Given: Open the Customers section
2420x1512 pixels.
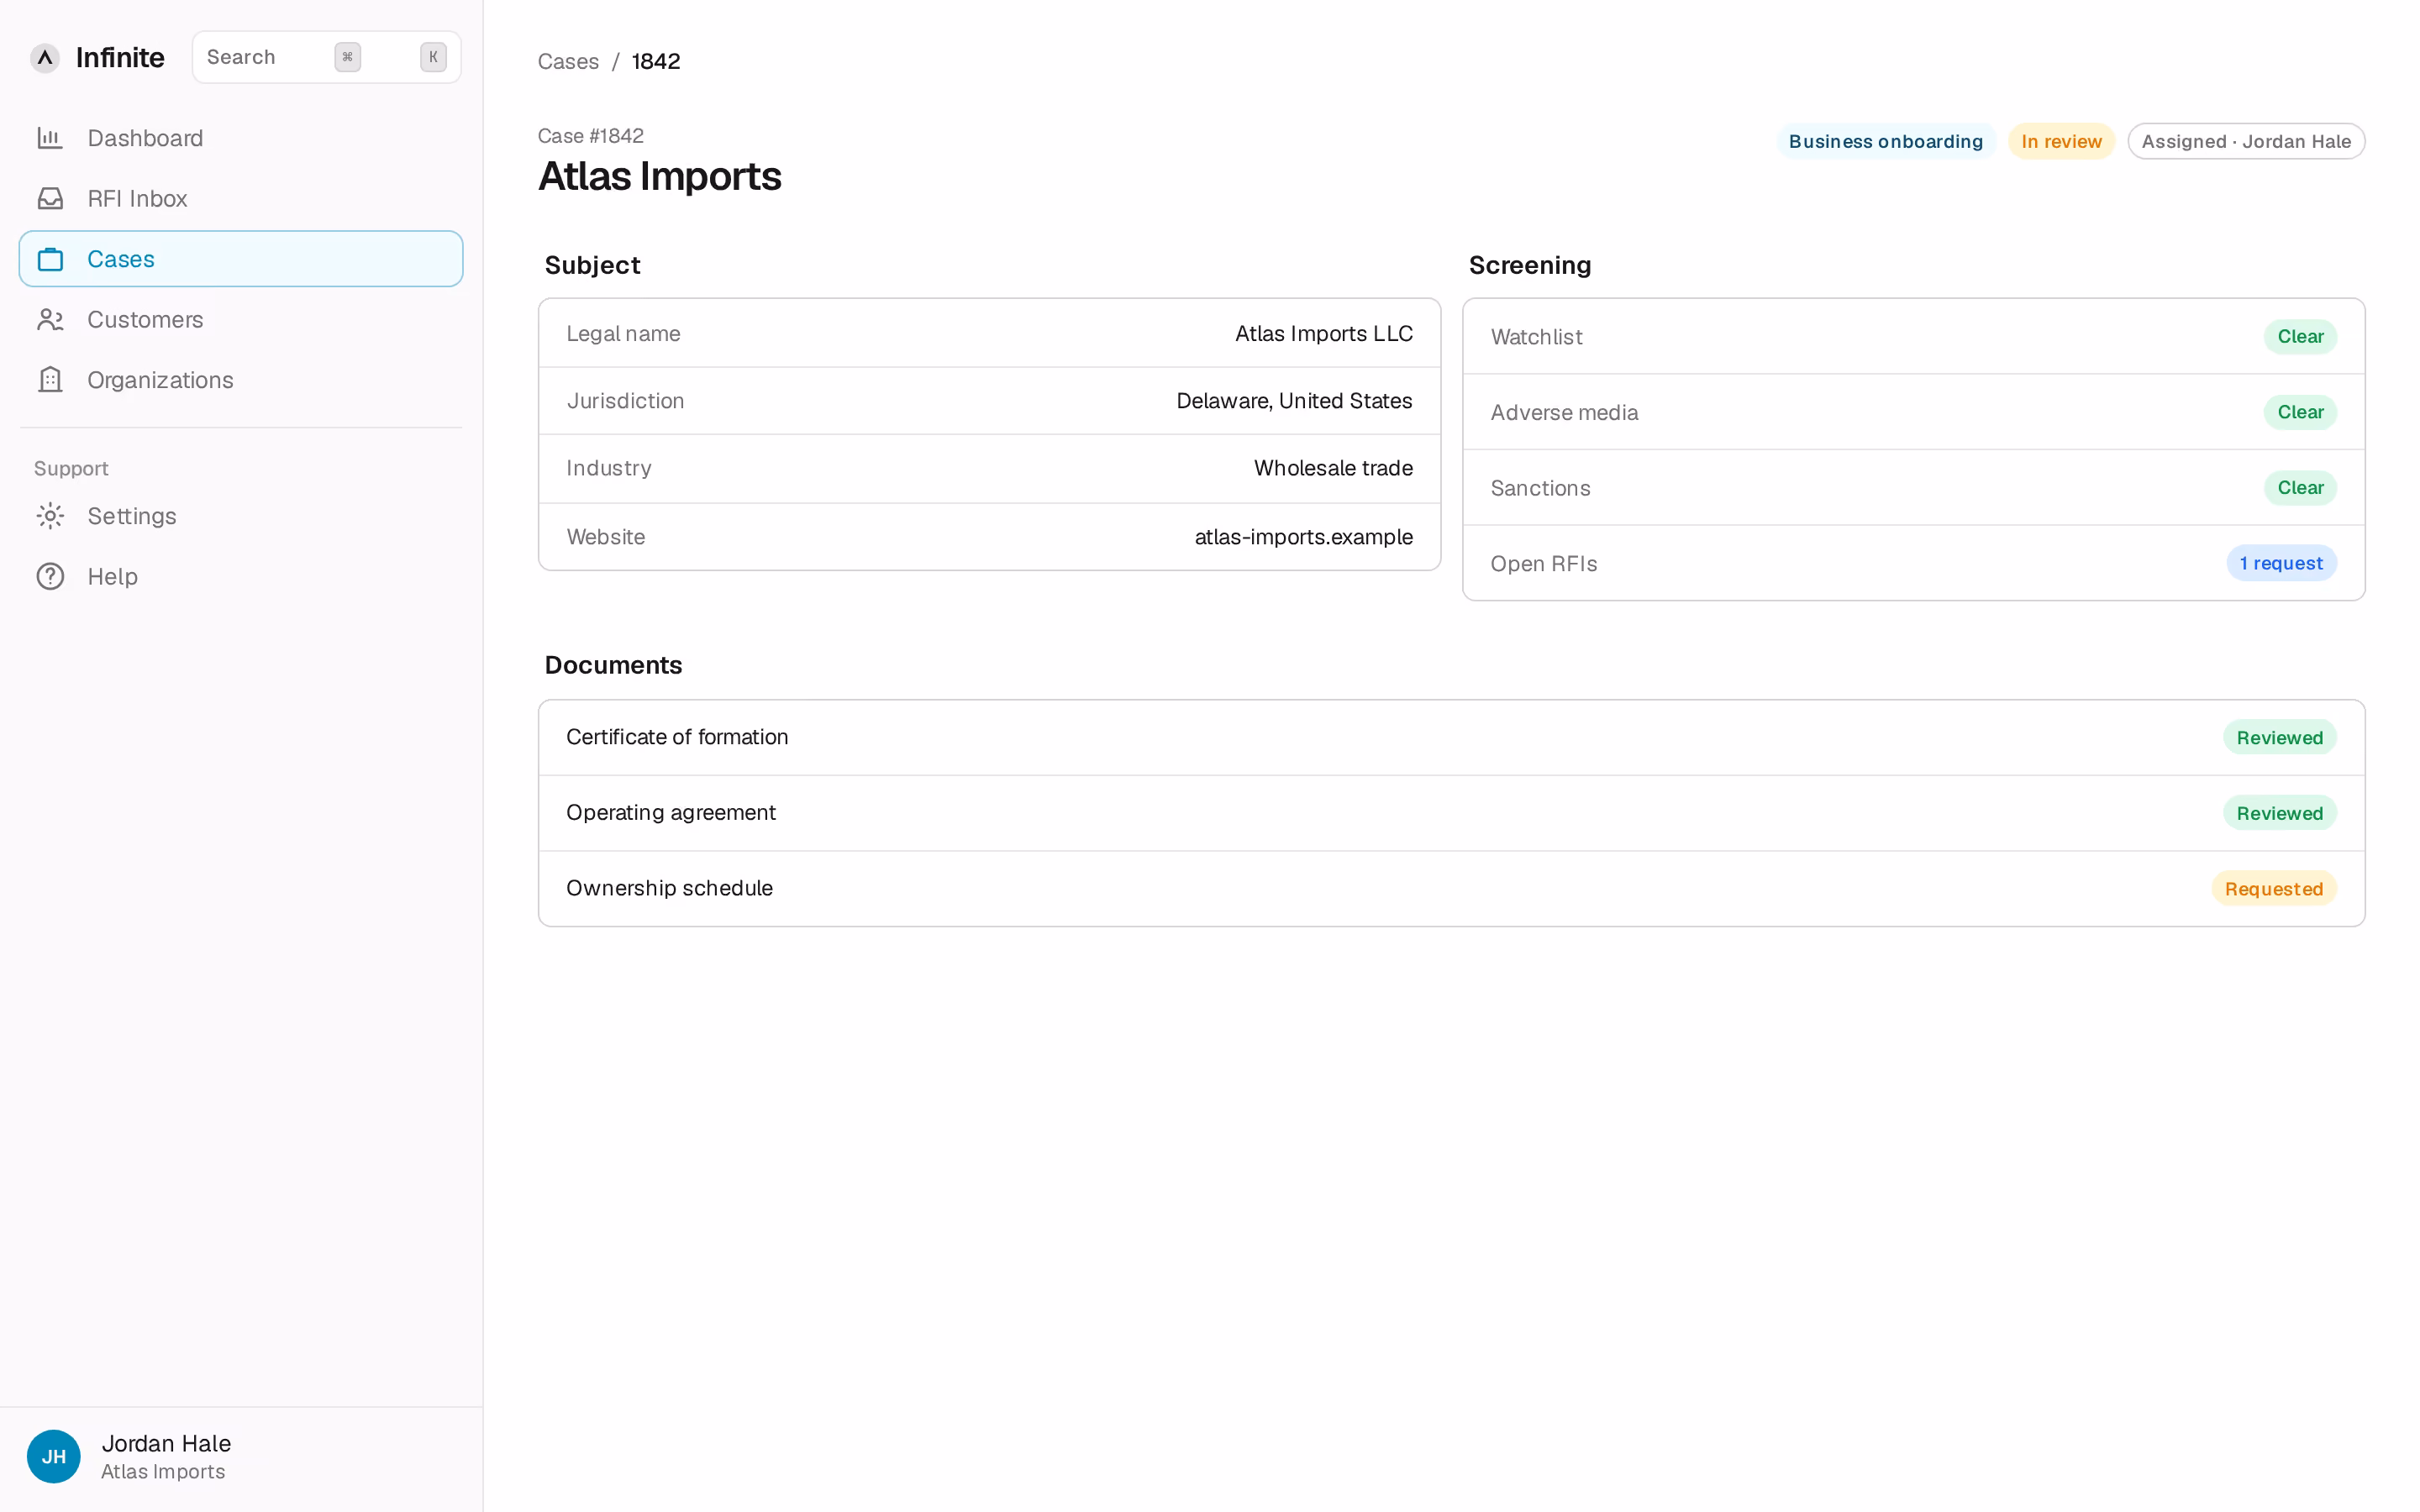Looking at the screenshot, I should 241,320.
